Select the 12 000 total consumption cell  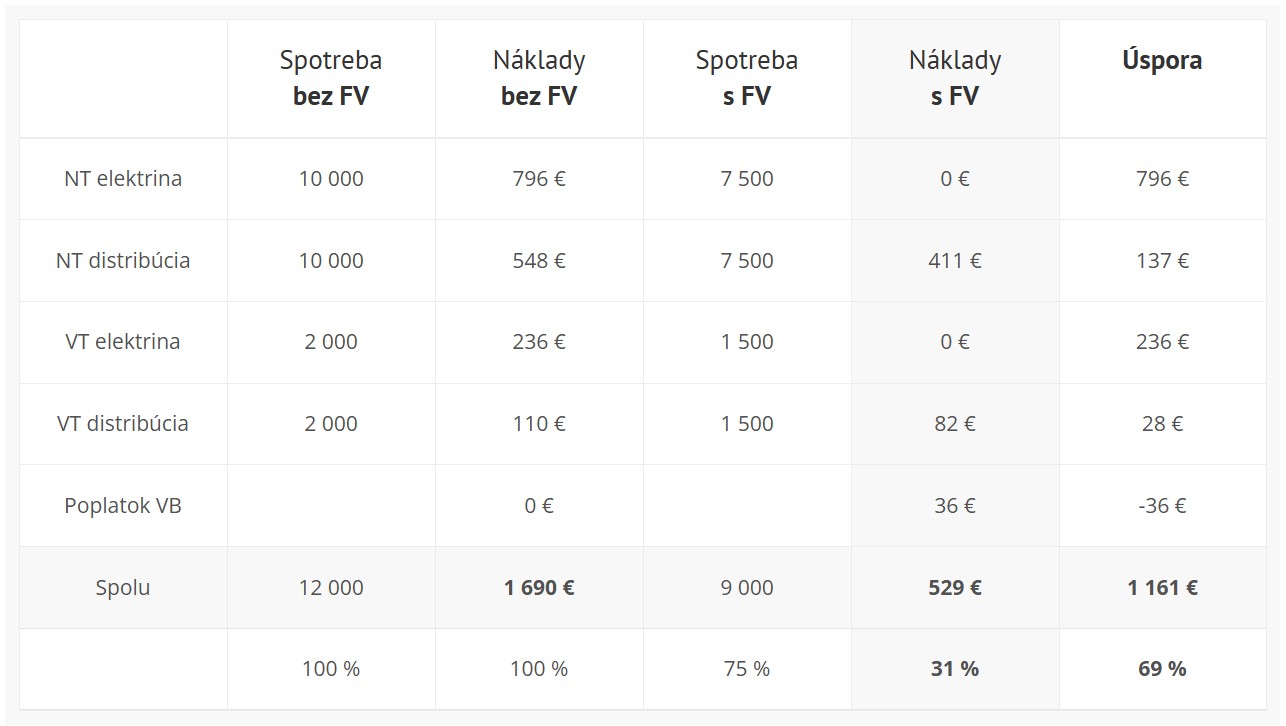point(331,588)
